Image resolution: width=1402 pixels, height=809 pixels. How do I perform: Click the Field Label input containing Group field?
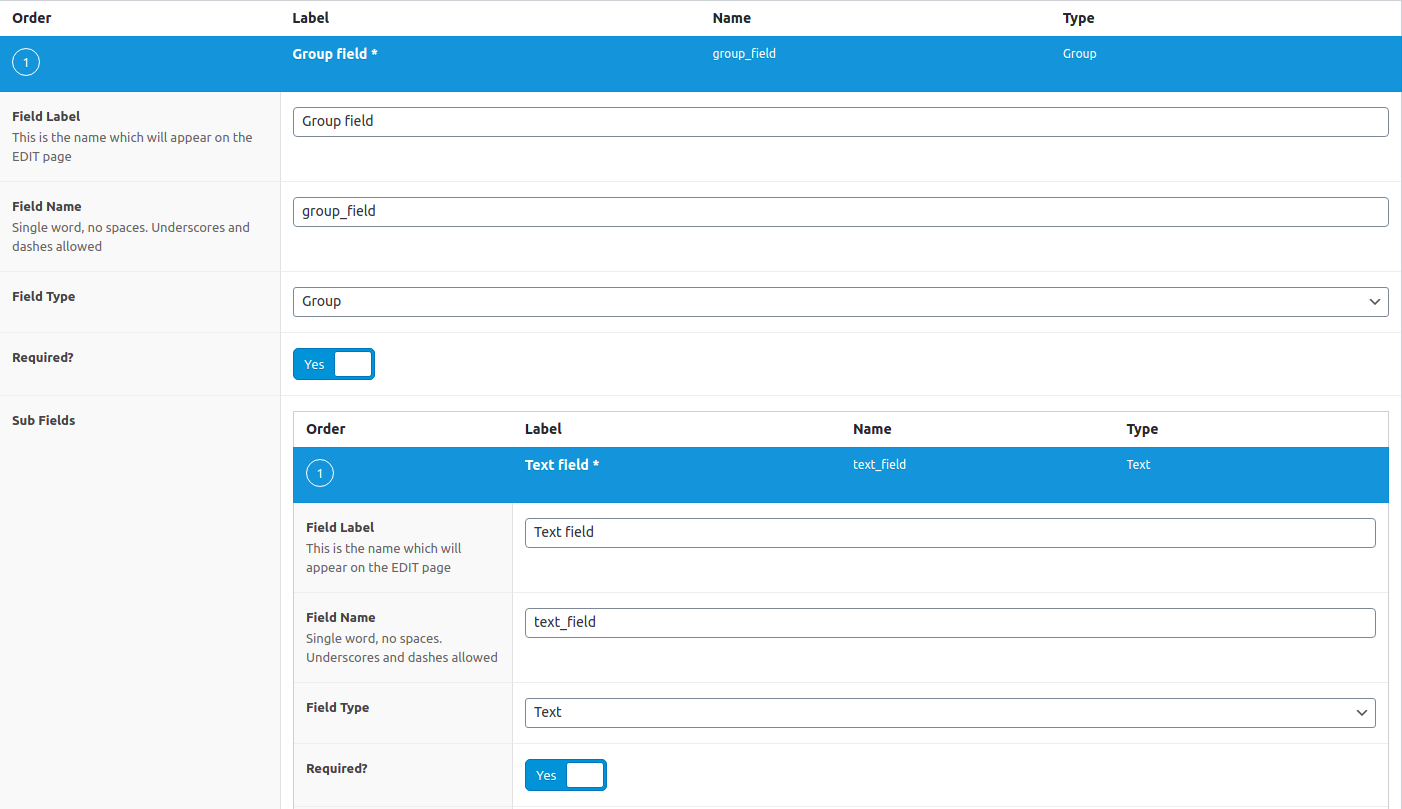coord(840,121)
